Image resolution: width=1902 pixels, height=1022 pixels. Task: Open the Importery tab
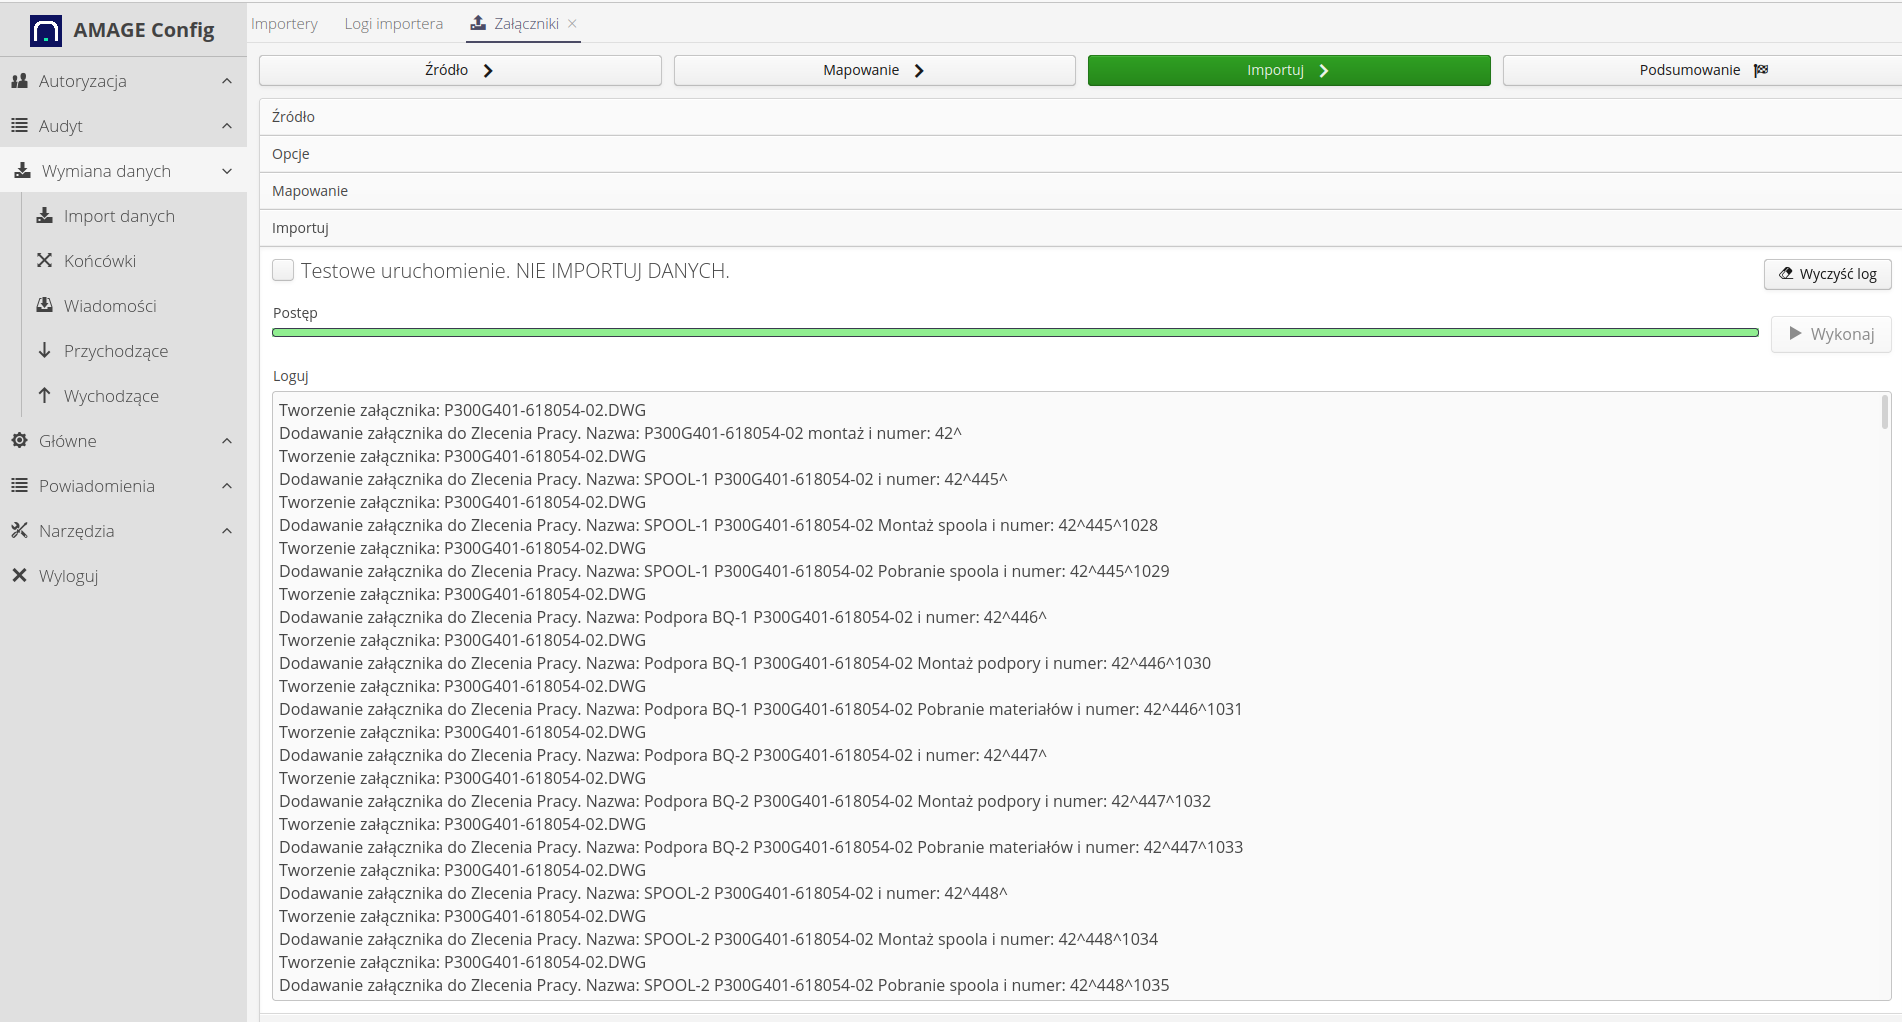pos(284,24)
